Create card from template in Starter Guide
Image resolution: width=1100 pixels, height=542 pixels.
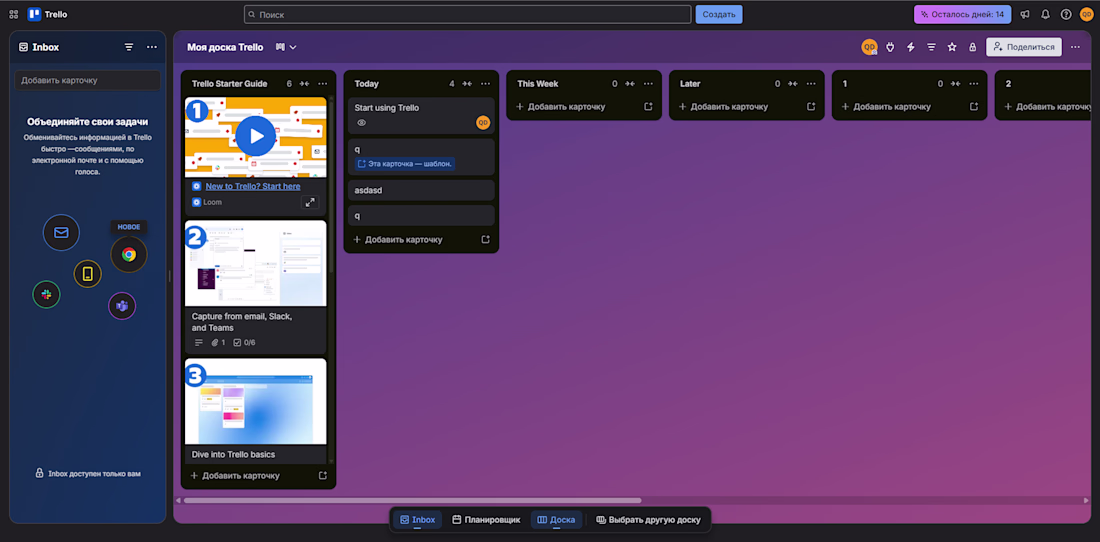[x=323, y=475]
